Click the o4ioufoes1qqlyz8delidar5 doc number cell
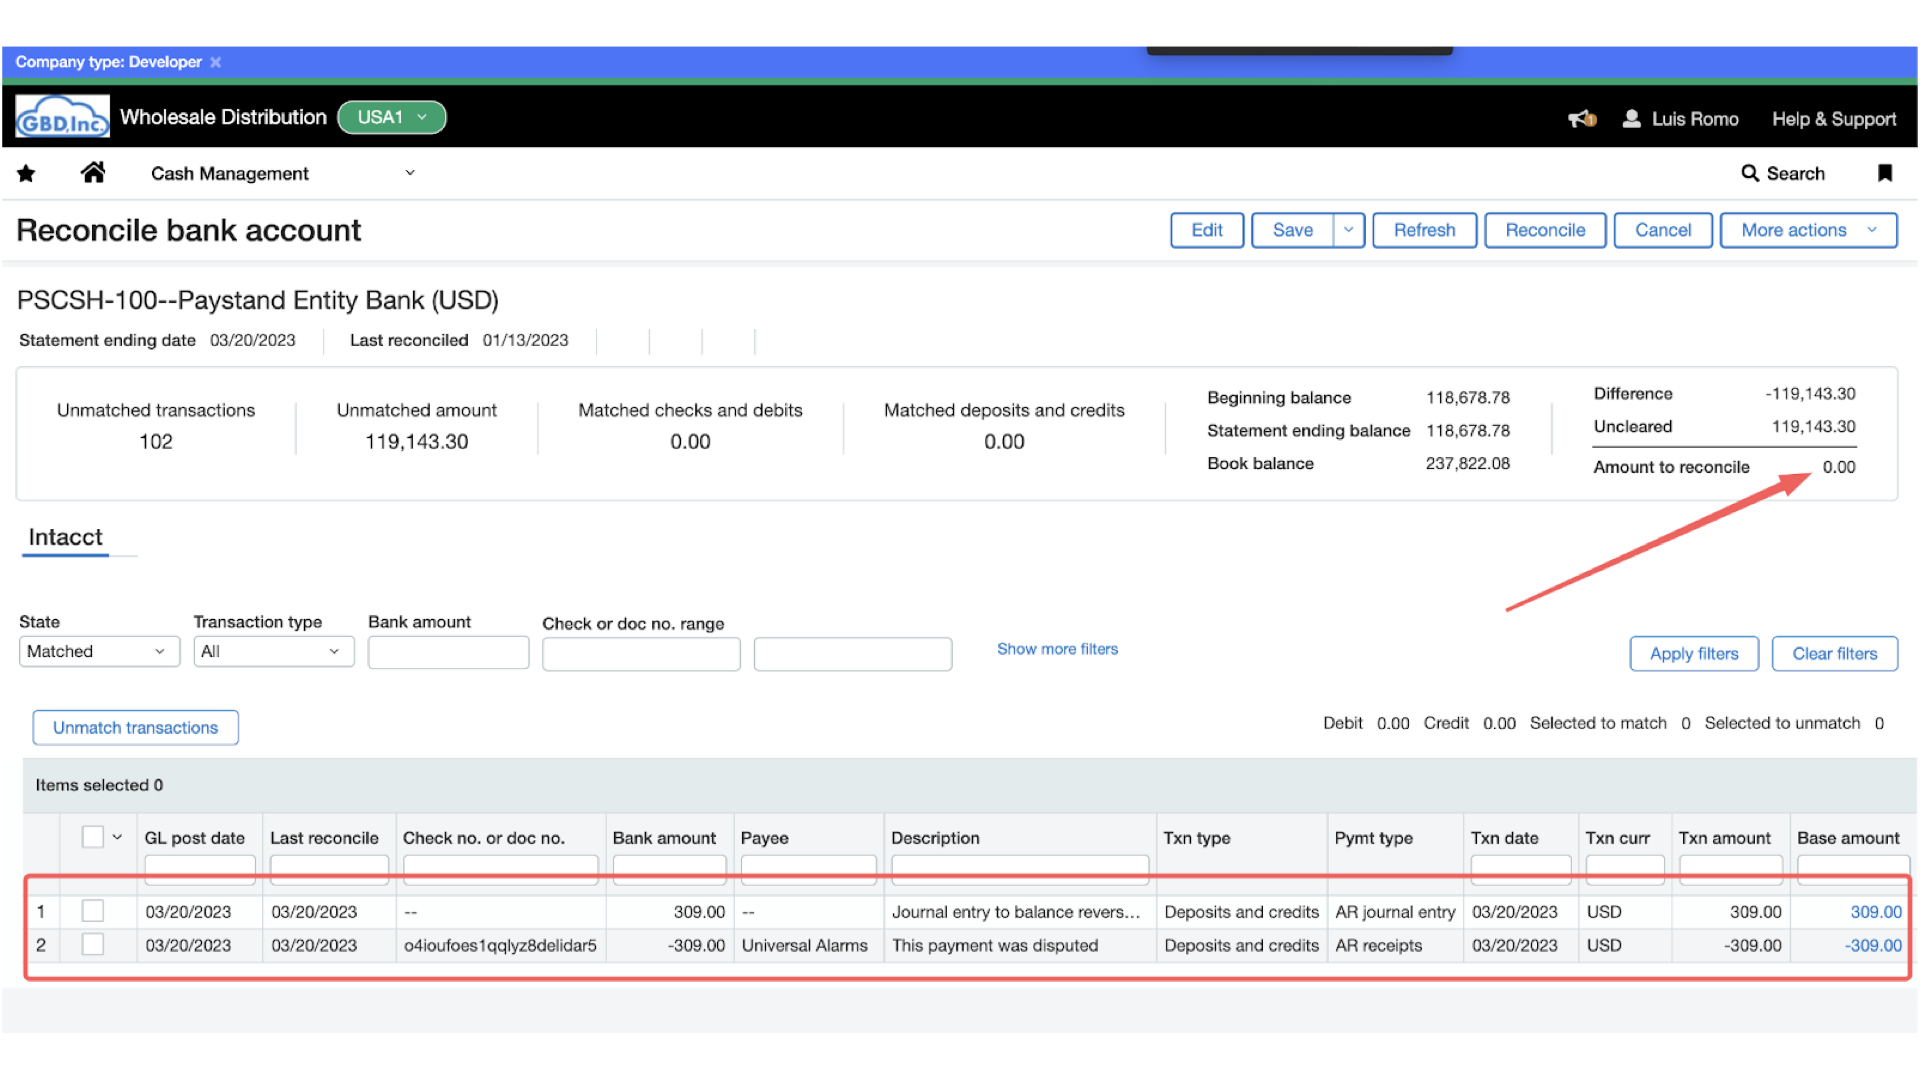1920x1080 pixels. click(500, 945)
